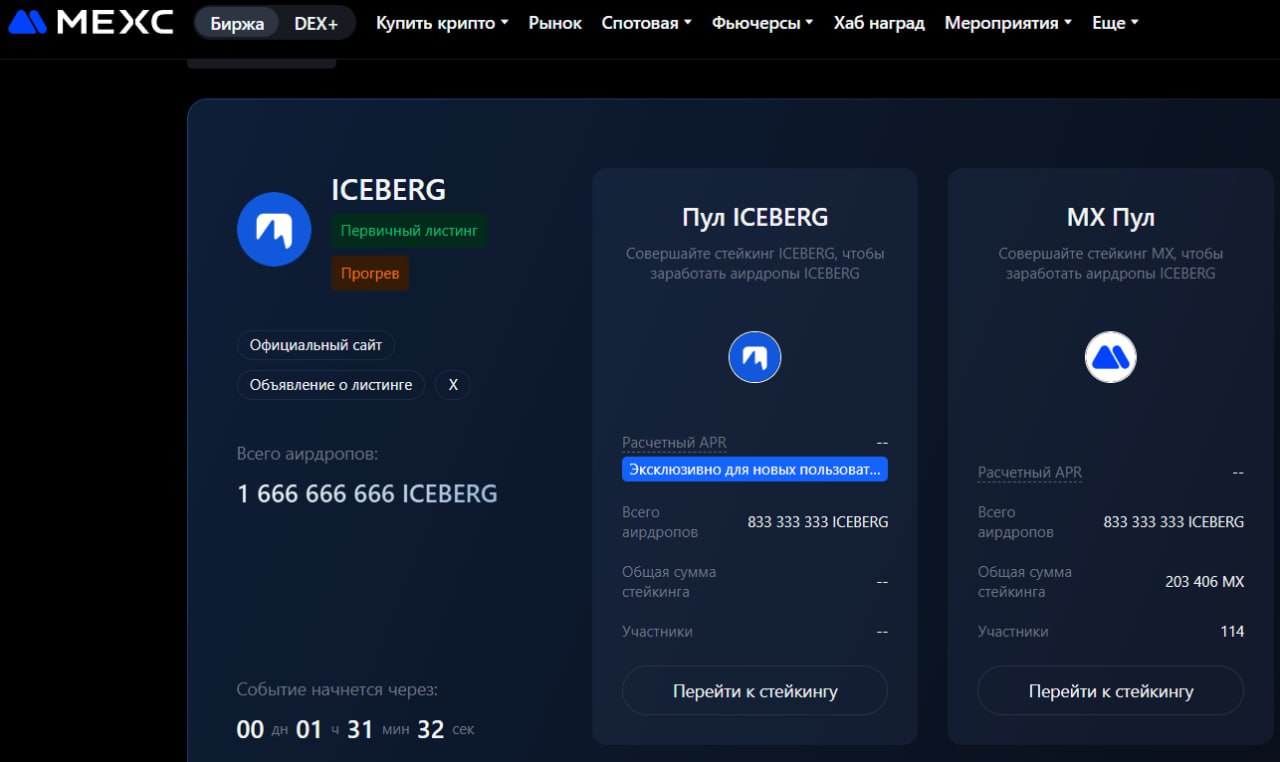The height and width of the screenshot is (762, 1280).
Task: Click 833 333 333 ICEBERG in Пул ICEBERG card
Action: [x=818, y=521]
